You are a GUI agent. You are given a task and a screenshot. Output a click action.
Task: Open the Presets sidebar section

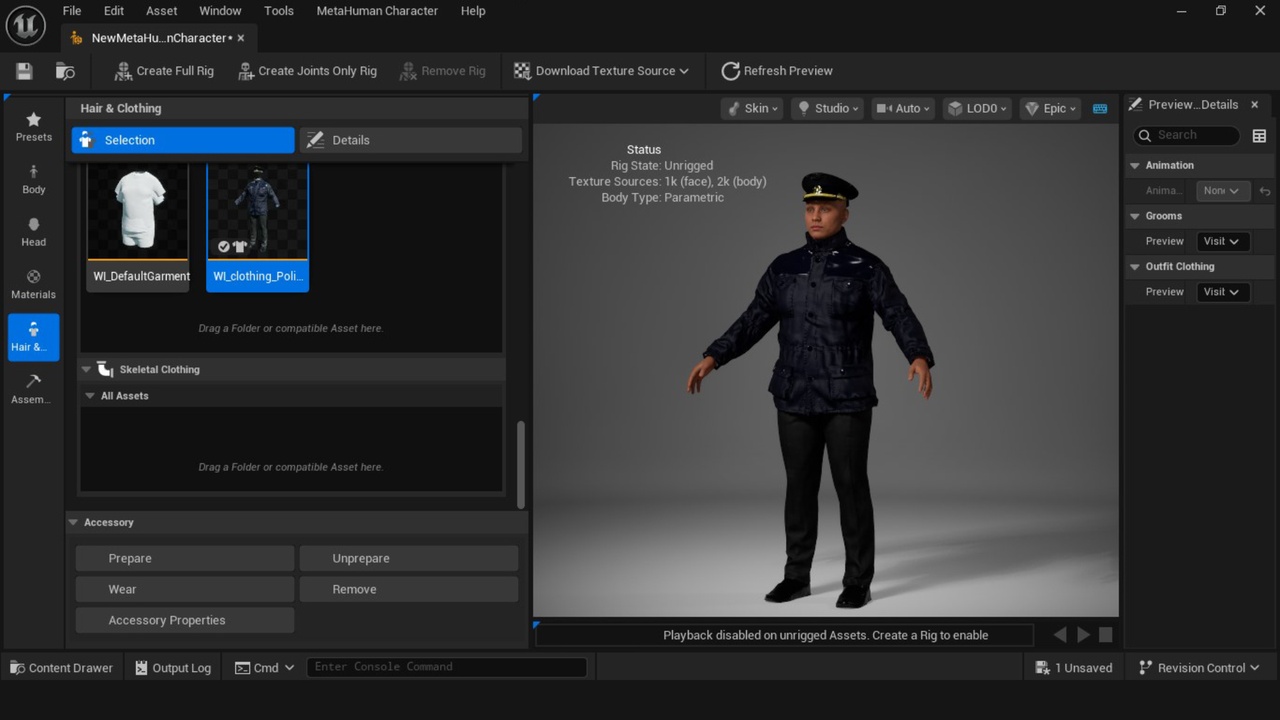34,127
